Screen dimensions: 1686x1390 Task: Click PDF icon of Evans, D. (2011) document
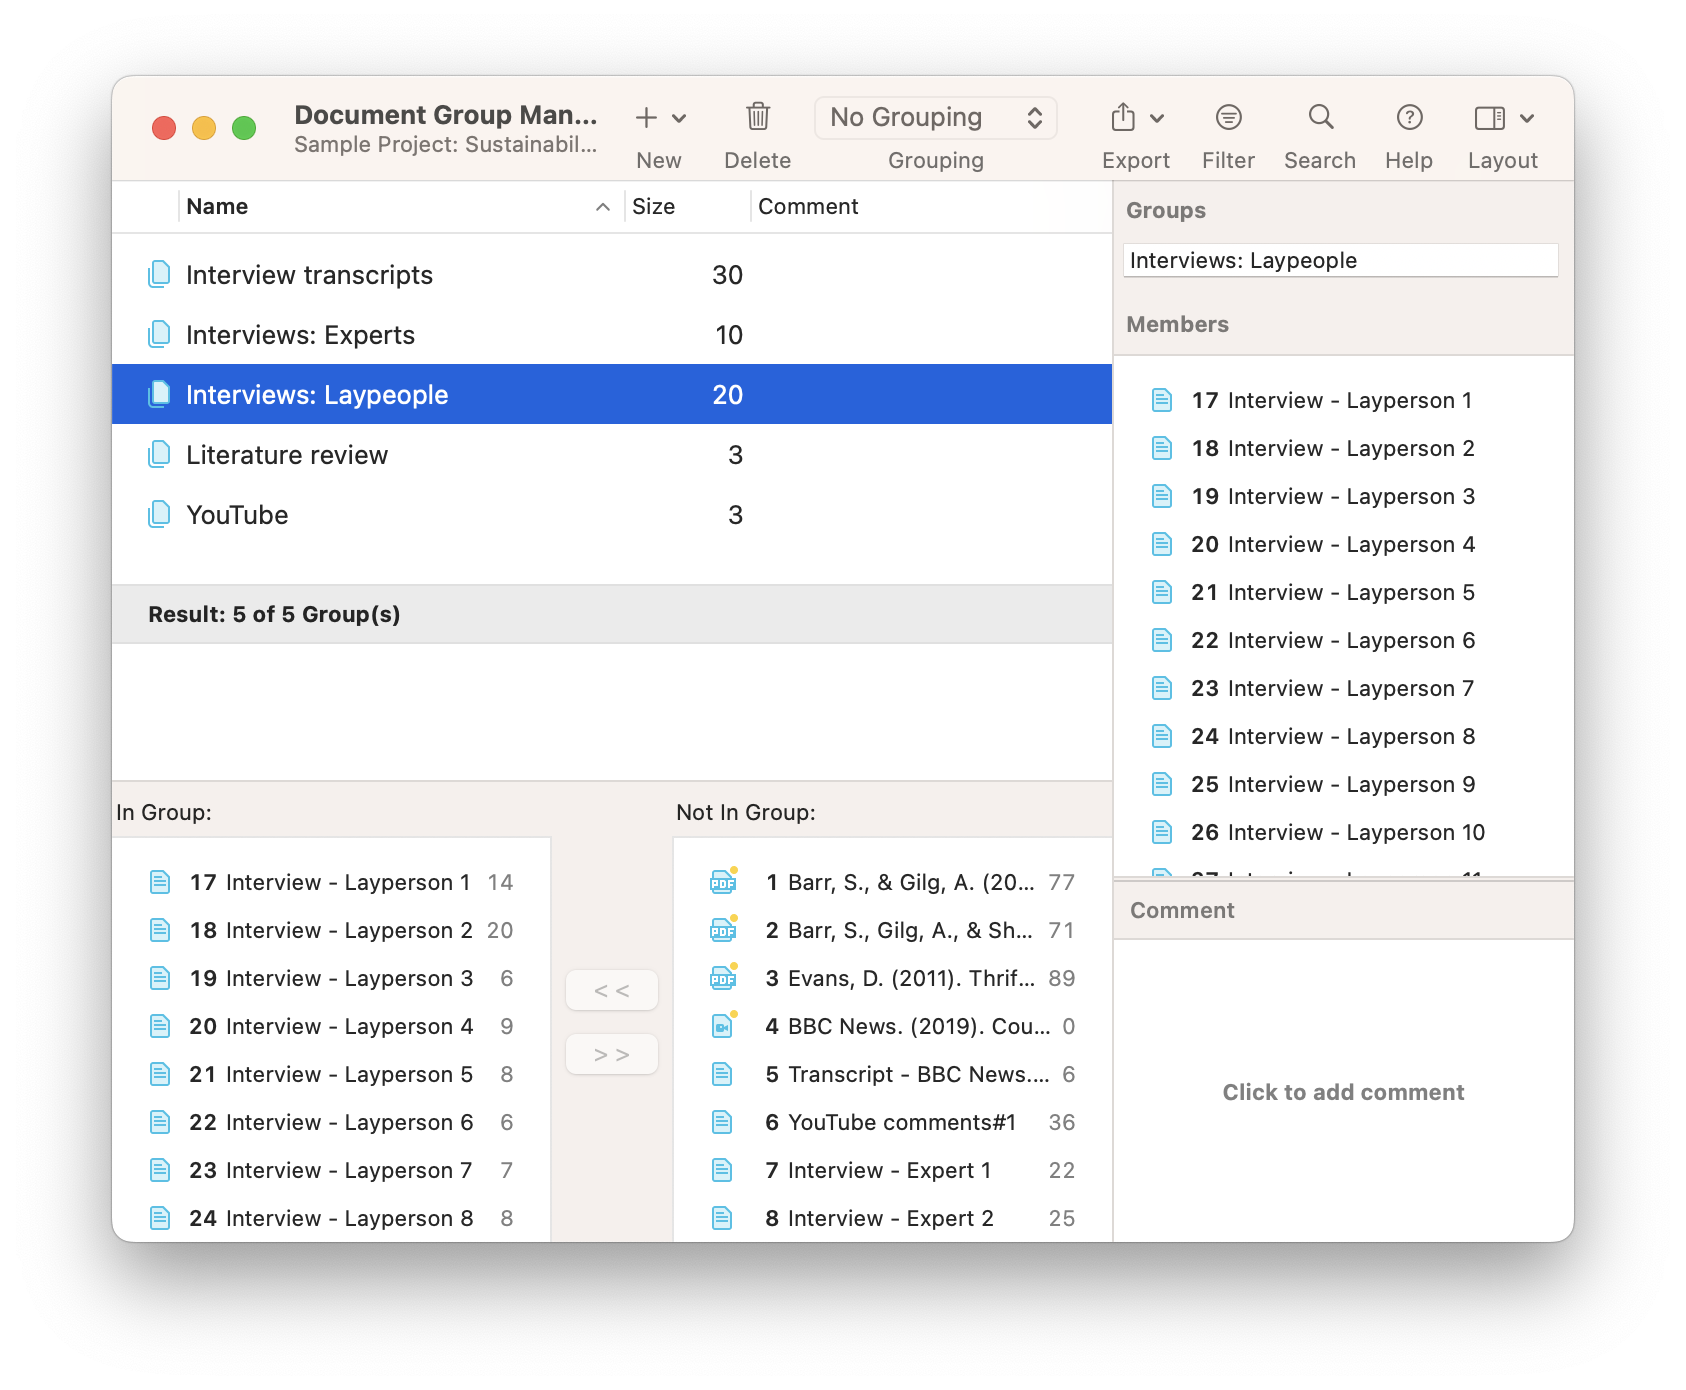click(723, 978)
